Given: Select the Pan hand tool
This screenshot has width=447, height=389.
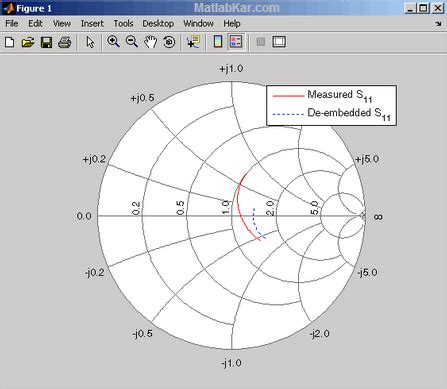Looking at the screenshot, I should 150,42.
